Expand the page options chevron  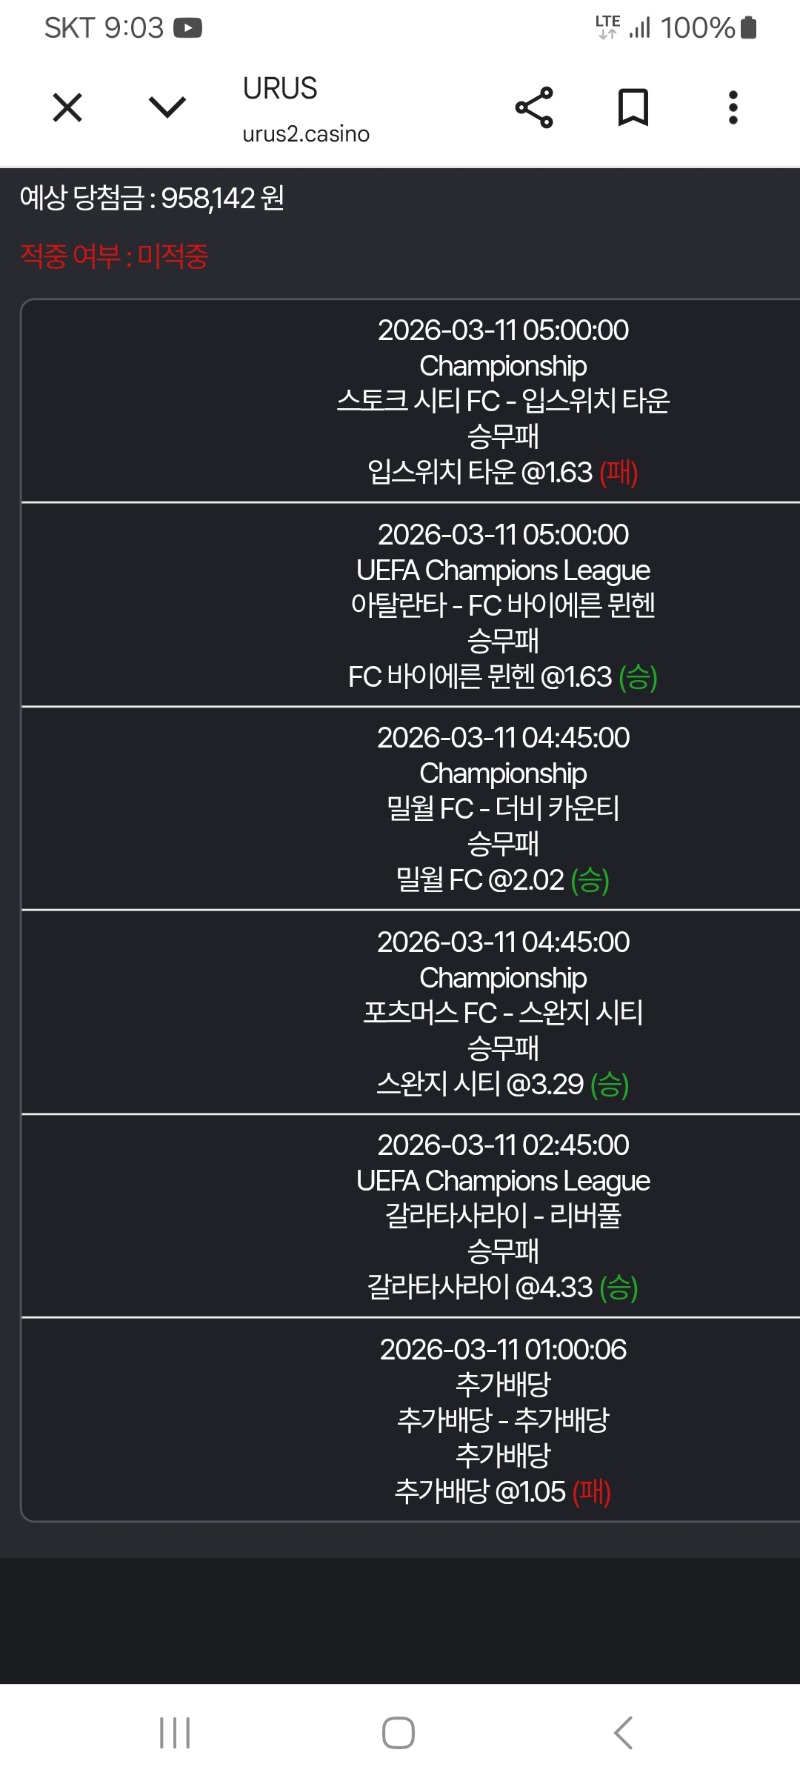point(167,107)
